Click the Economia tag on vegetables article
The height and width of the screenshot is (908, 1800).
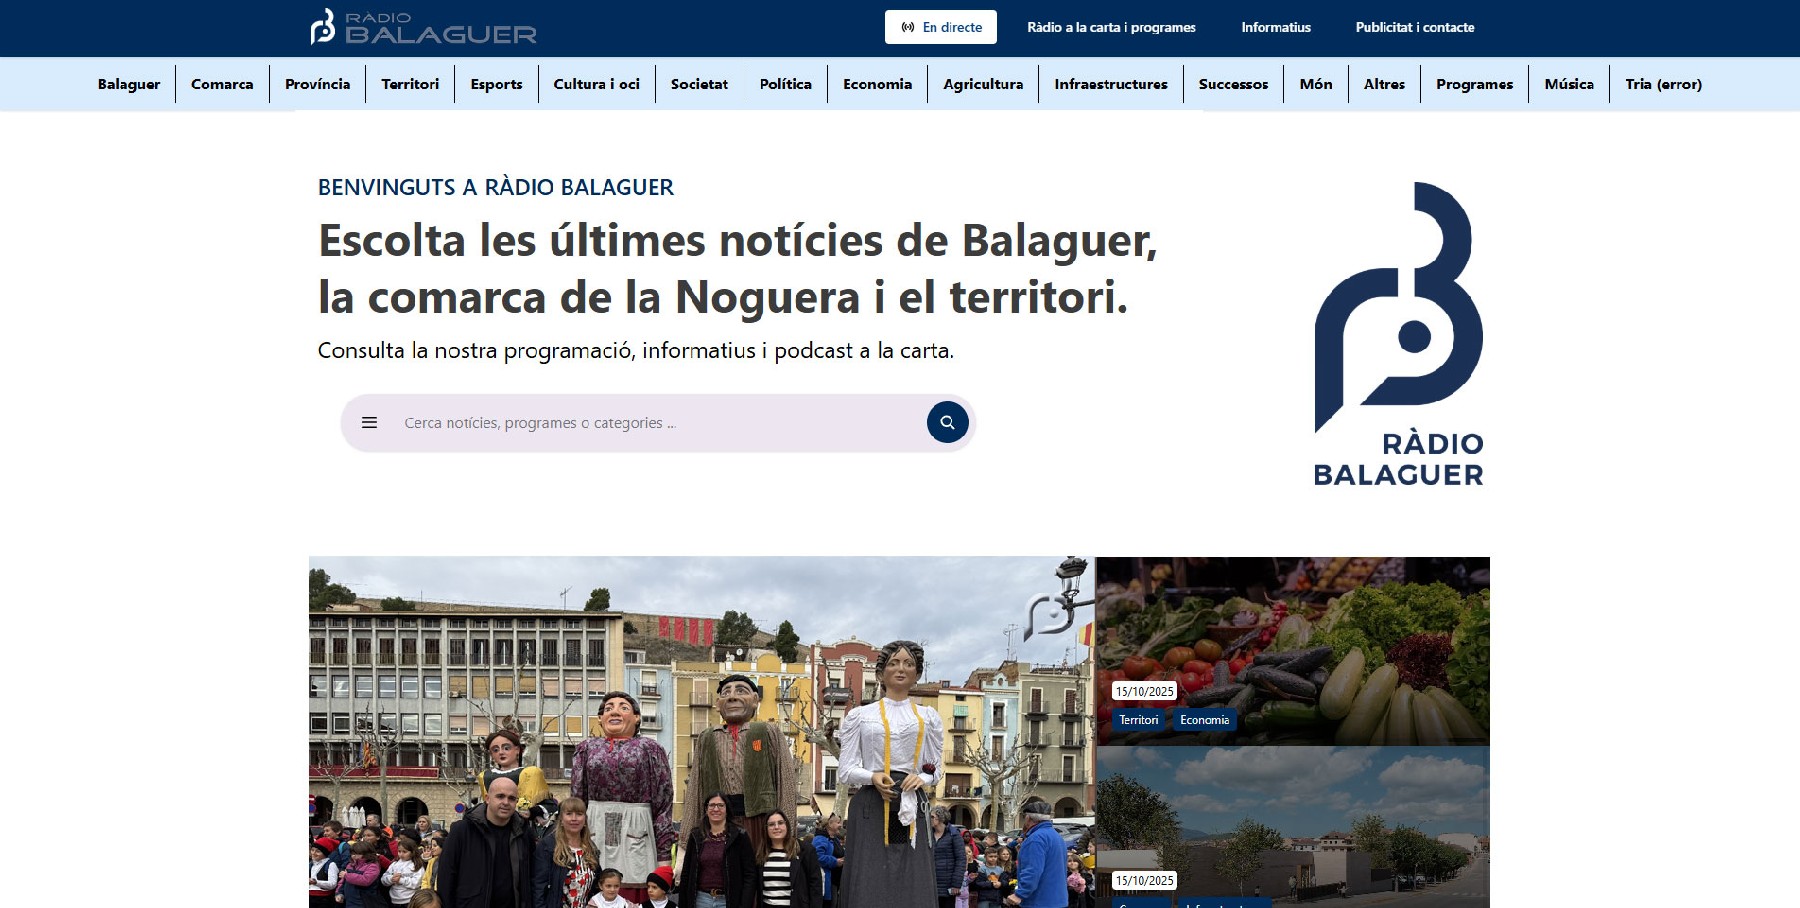click(x=1204, y=720)
